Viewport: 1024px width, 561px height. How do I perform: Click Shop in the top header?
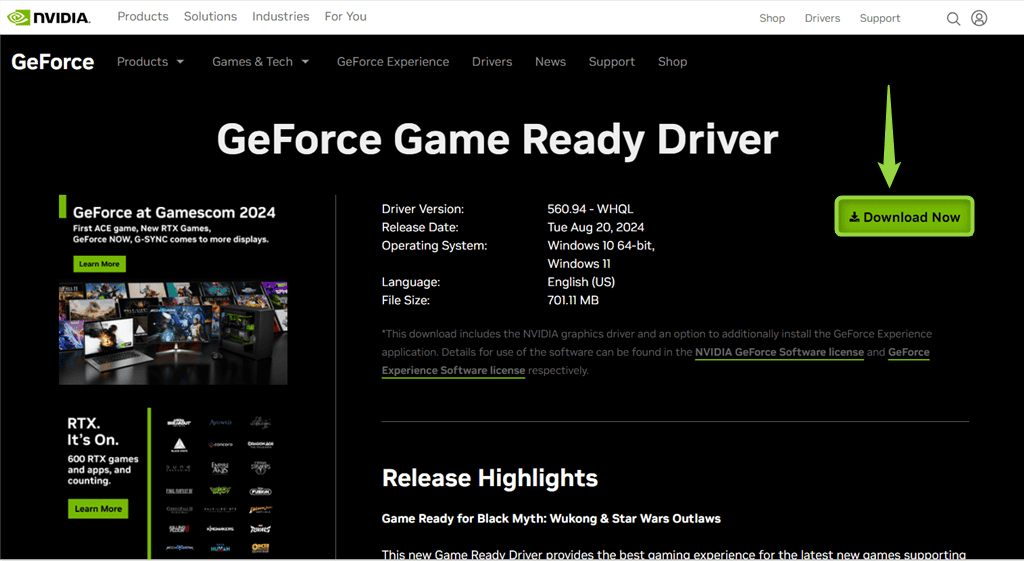click(771, 18)
